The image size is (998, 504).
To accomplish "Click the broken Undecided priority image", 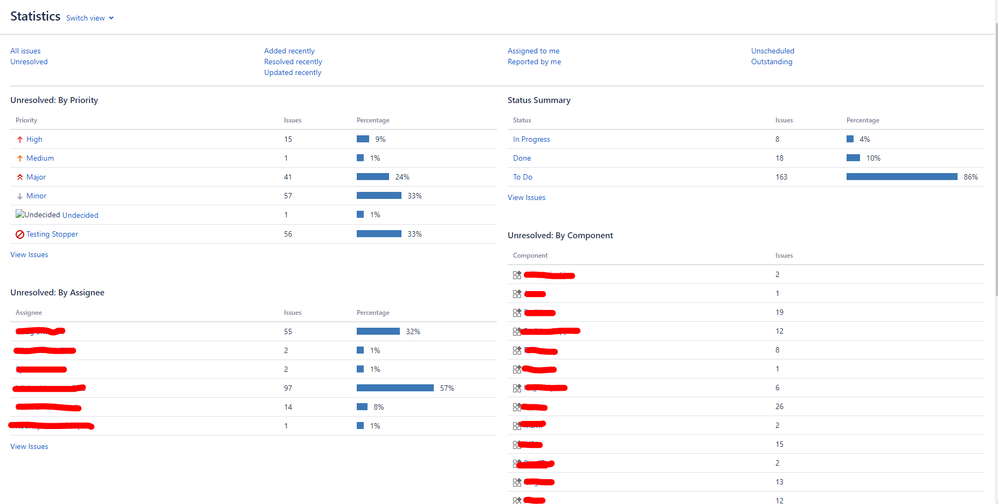I will (38, 215).
